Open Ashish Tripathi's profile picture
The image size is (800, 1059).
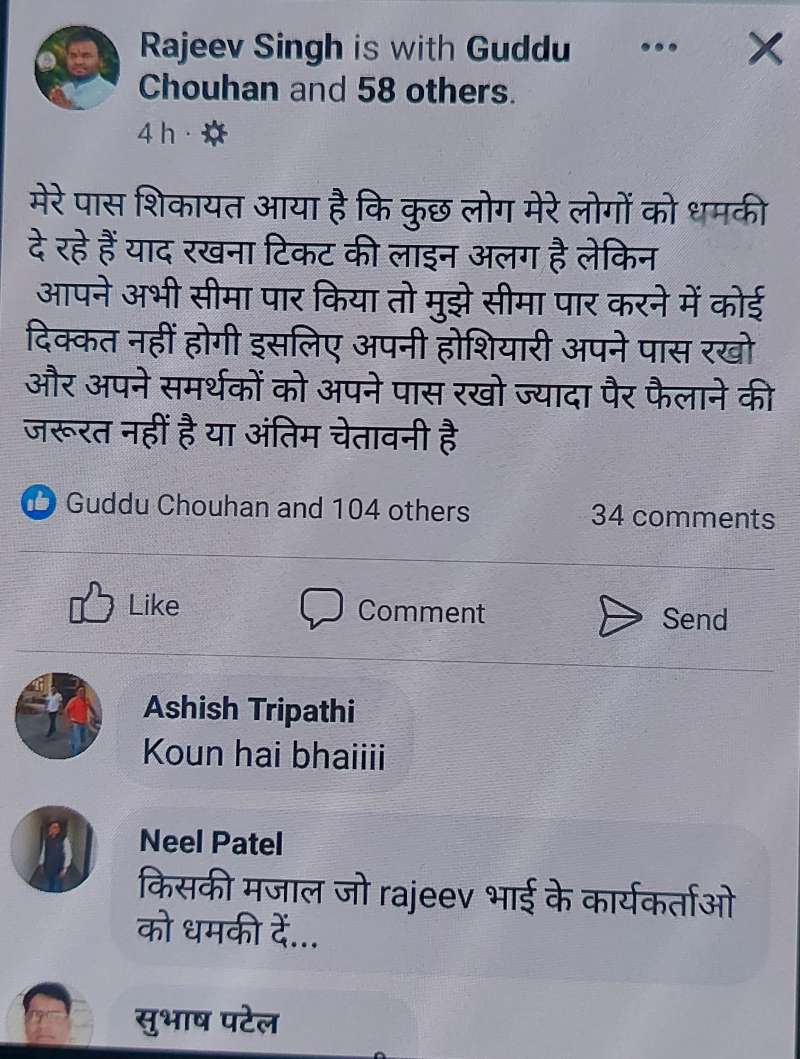coord(59,716)
